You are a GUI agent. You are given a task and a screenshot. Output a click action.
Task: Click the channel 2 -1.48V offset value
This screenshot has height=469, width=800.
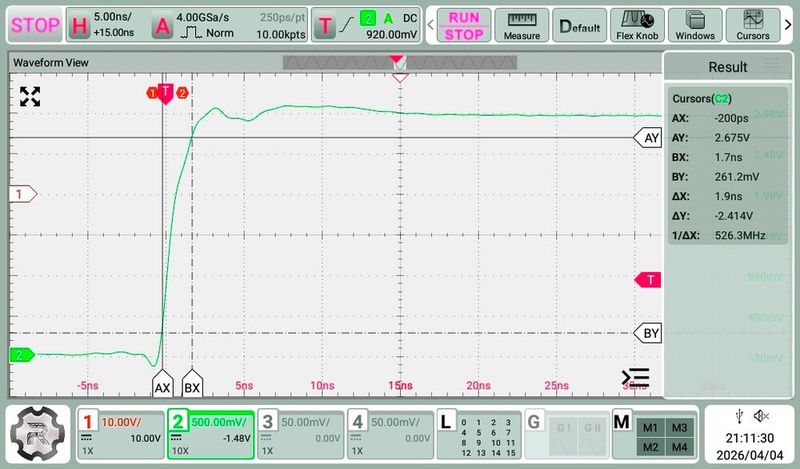click(237, 438)
